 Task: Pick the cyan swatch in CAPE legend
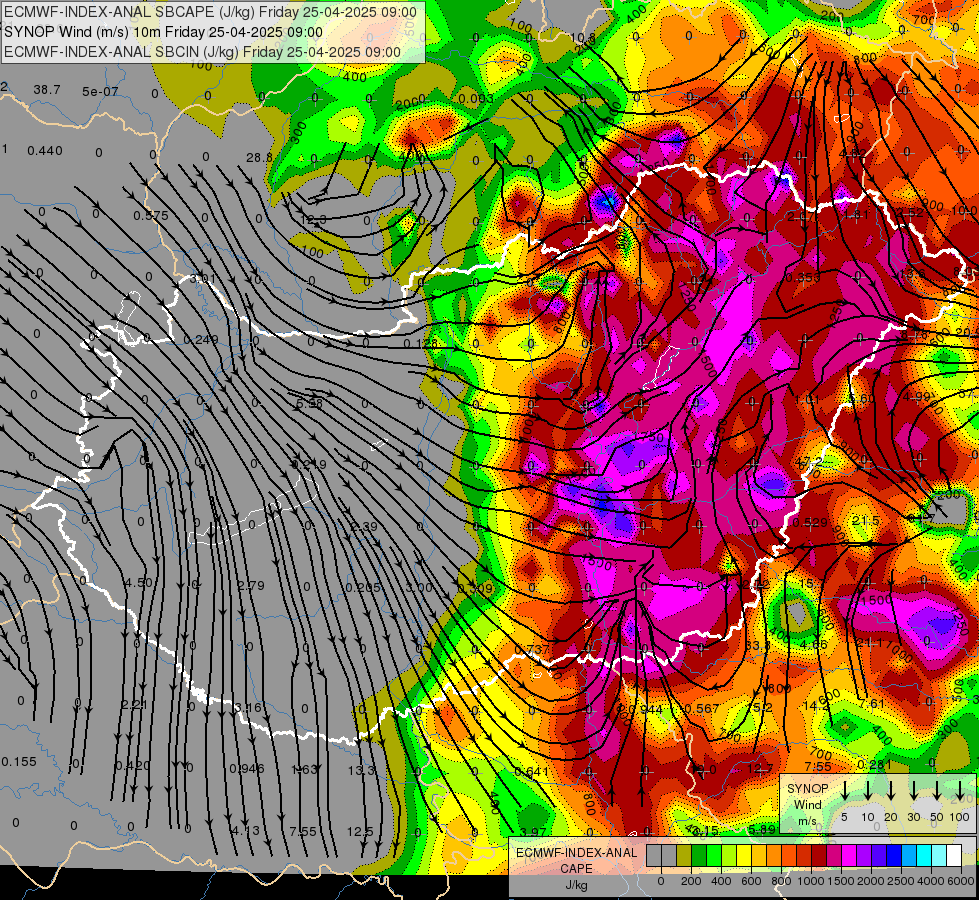[923, 856]
